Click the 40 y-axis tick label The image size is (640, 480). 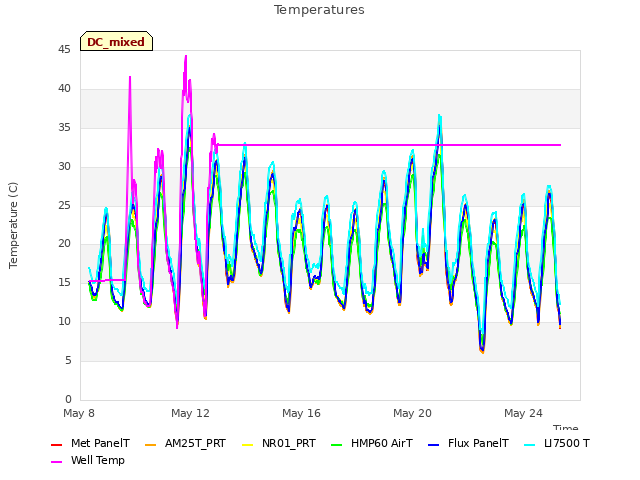(x=64, y=89)
